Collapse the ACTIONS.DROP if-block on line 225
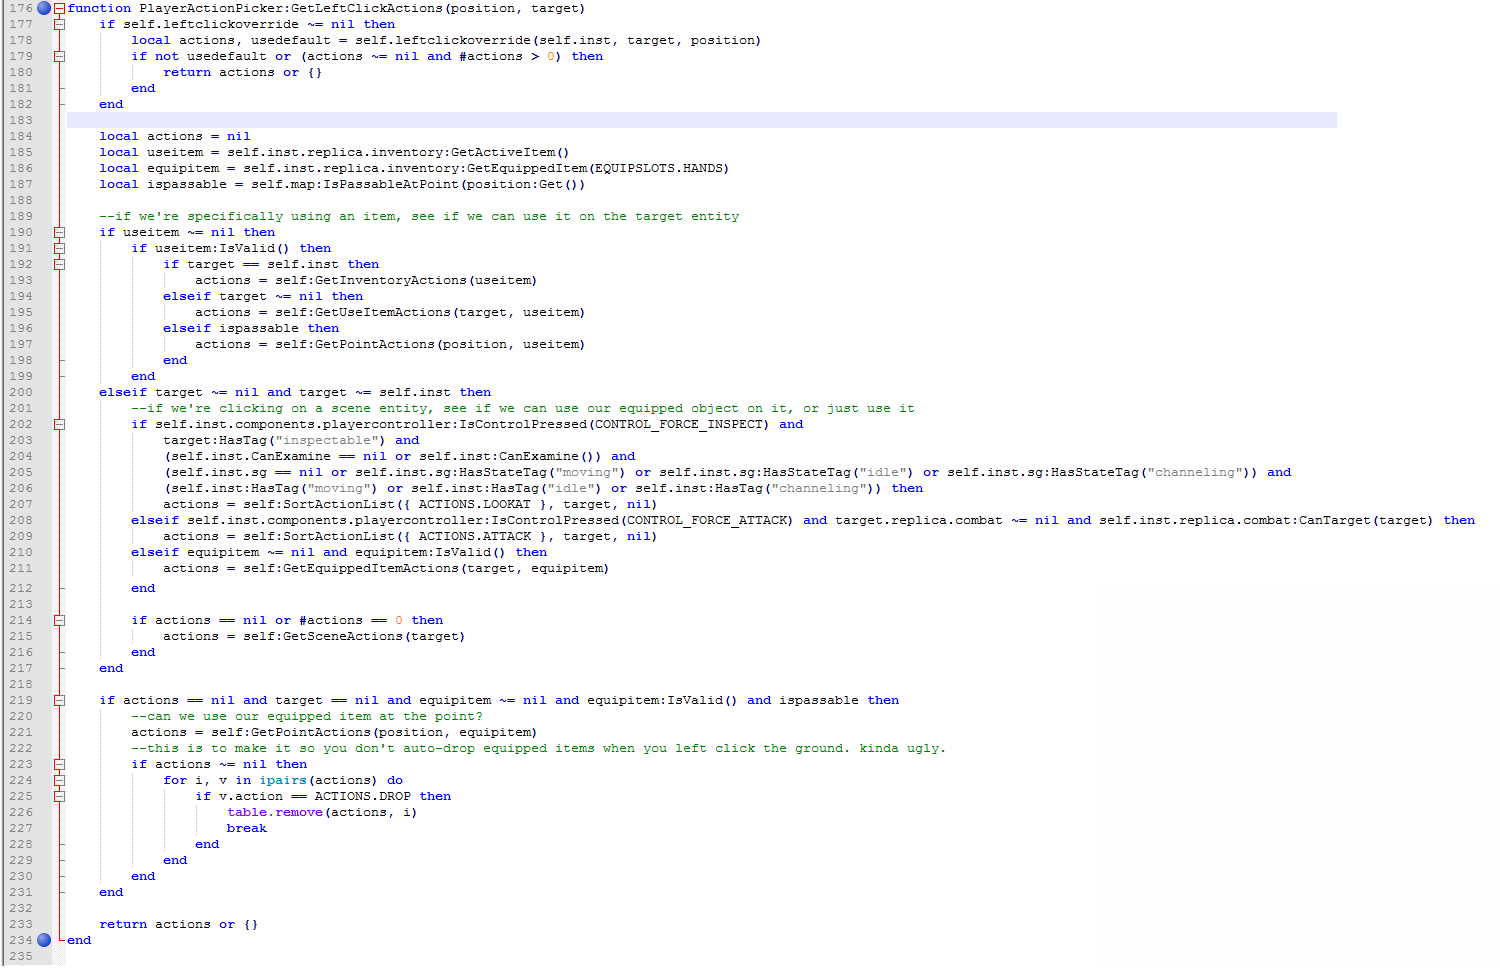Image resolution: width=1500 pixels, height=968 pixels. [x=59, y=796]
